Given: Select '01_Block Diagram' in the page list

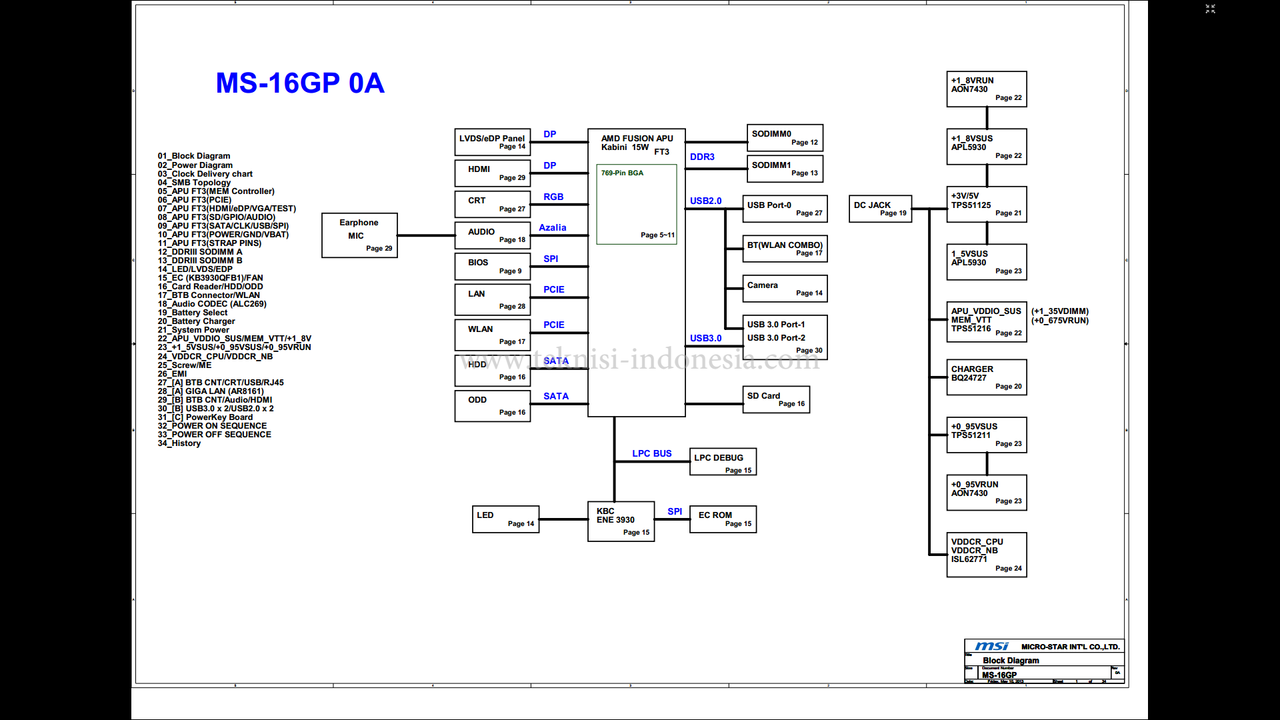Looking at the screenshot, I should pyautogui.click(x=194, y=156).
